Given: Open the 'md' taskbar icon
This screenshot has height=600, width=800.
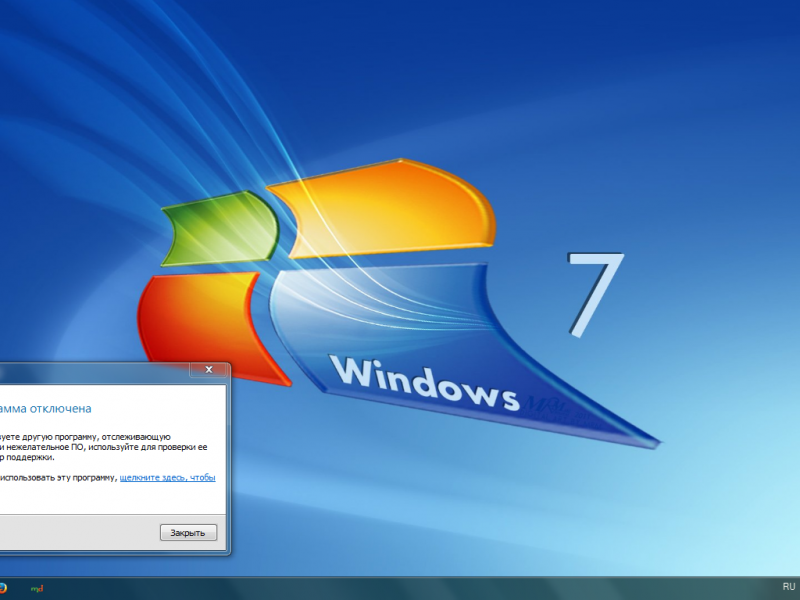Looking at the screenshot, I should coord(37,589).
